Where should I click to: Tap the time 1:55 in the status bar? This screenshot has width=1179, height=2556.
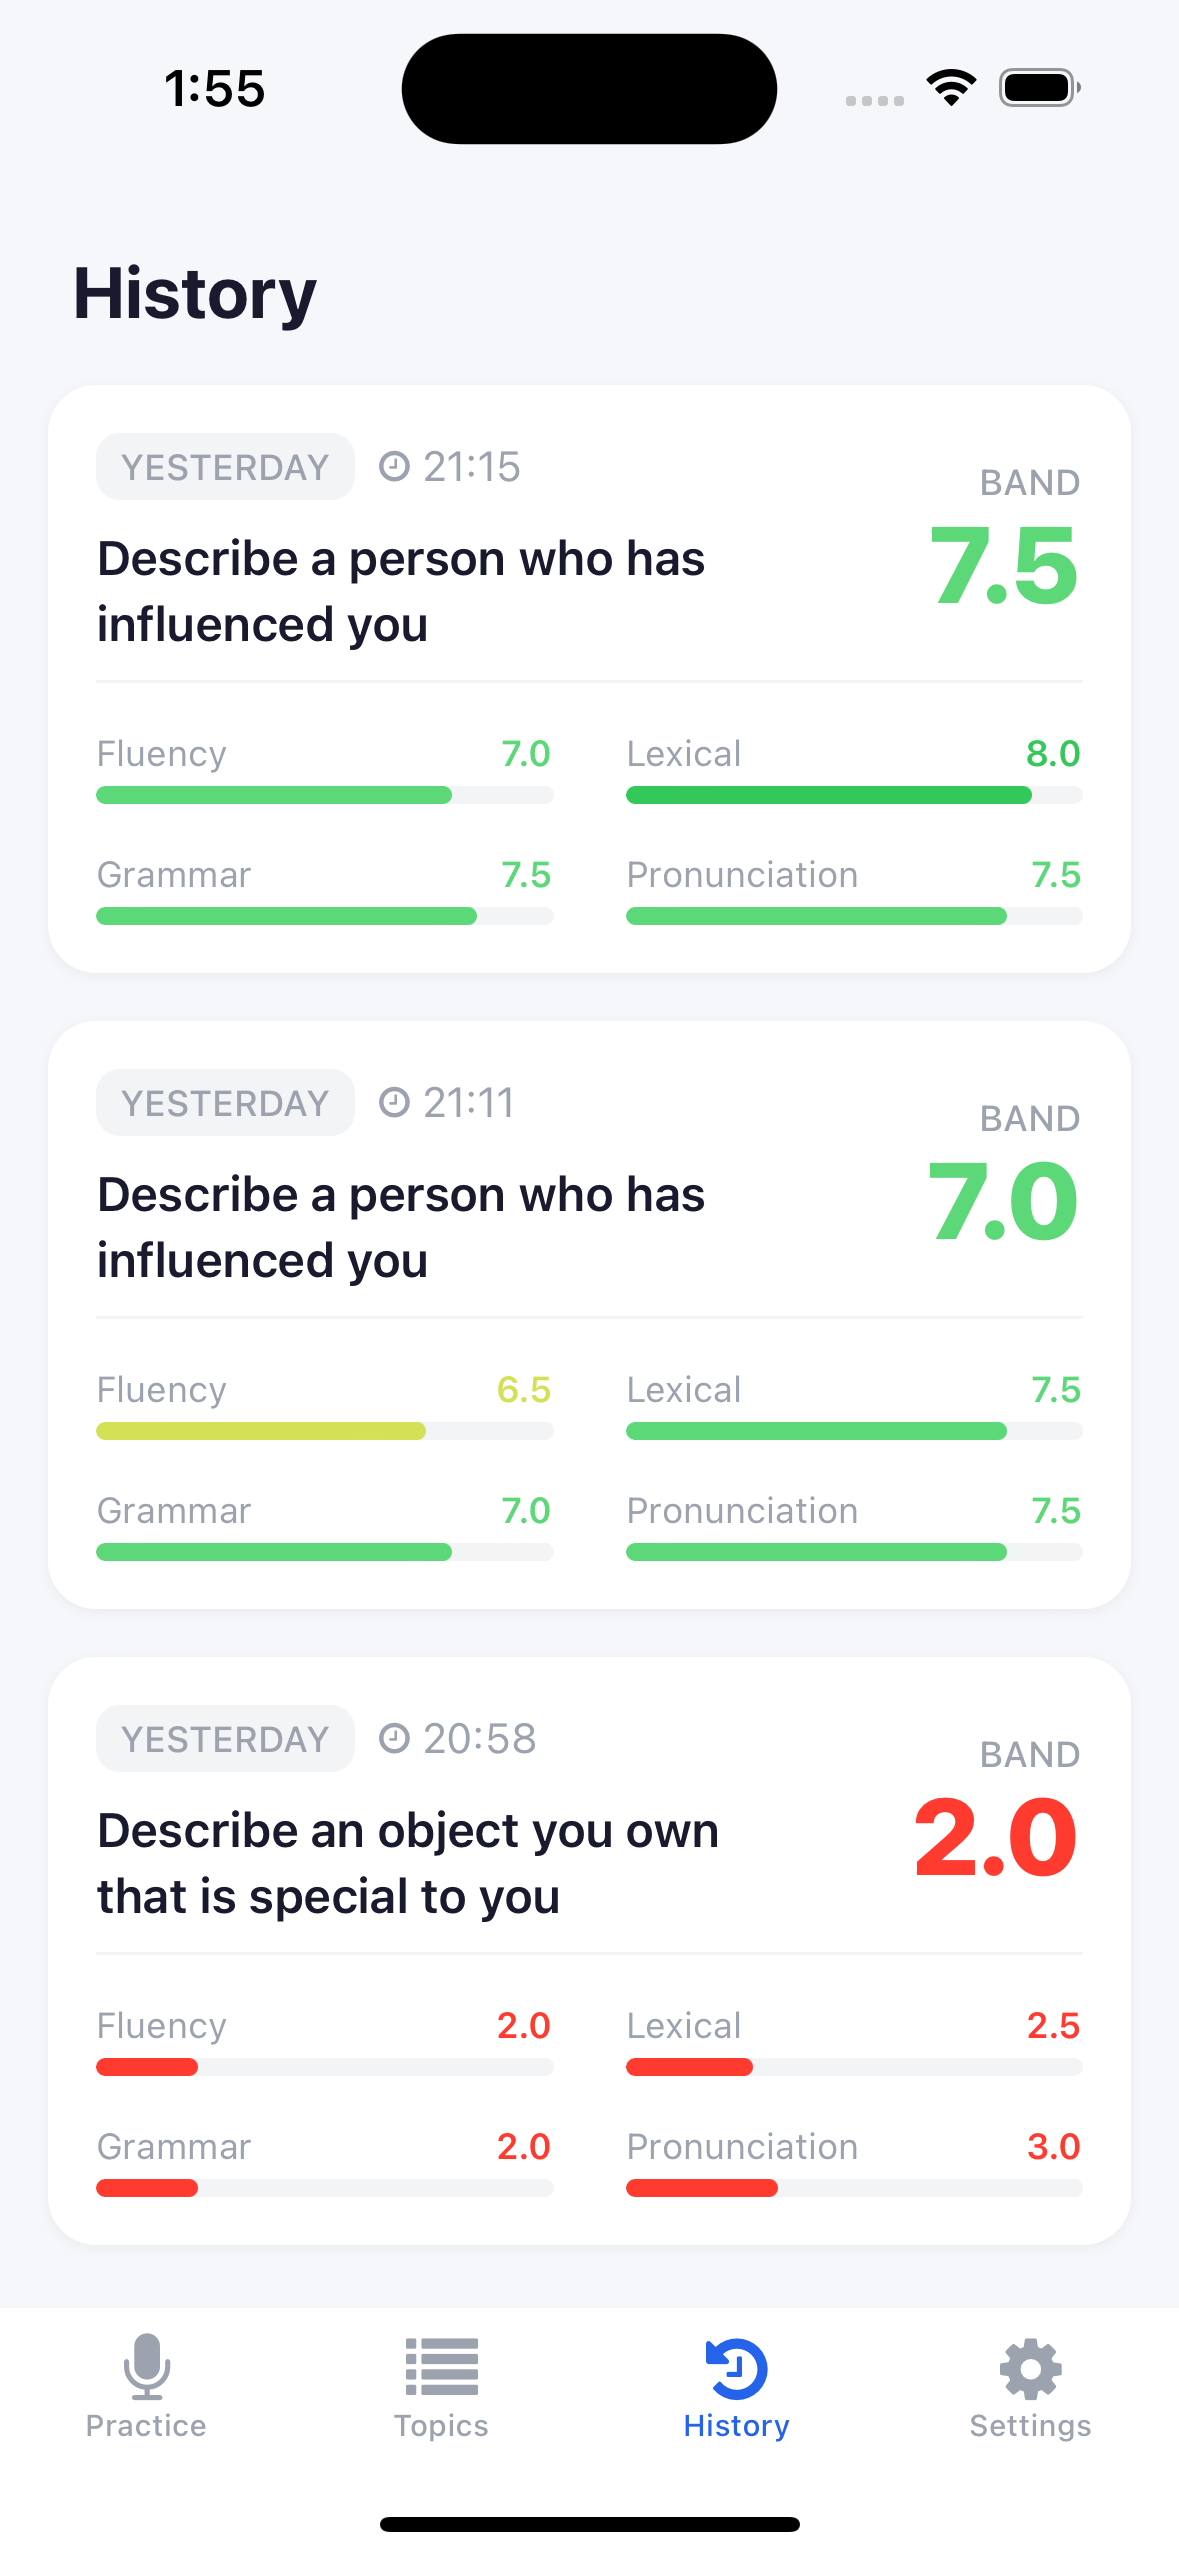click(215, 88)
